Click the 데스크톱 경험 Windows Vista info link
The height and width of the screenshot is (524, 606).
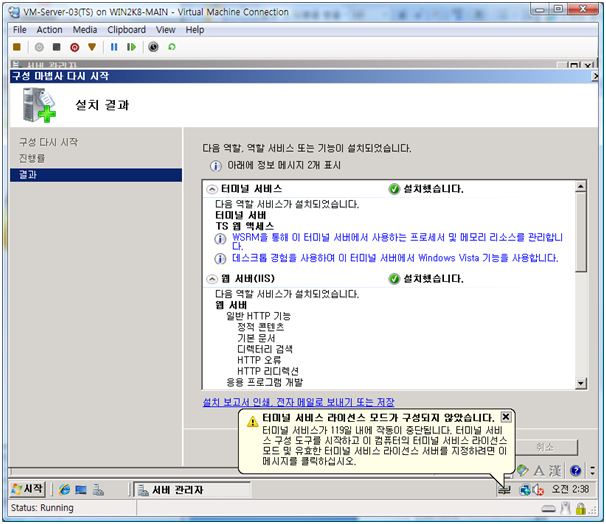(395, 258)
